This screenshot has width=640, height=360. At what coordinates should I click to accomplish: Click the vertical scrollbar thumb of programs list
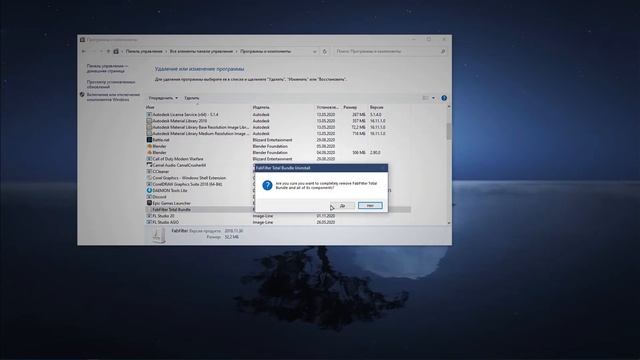tap(449, 131)
